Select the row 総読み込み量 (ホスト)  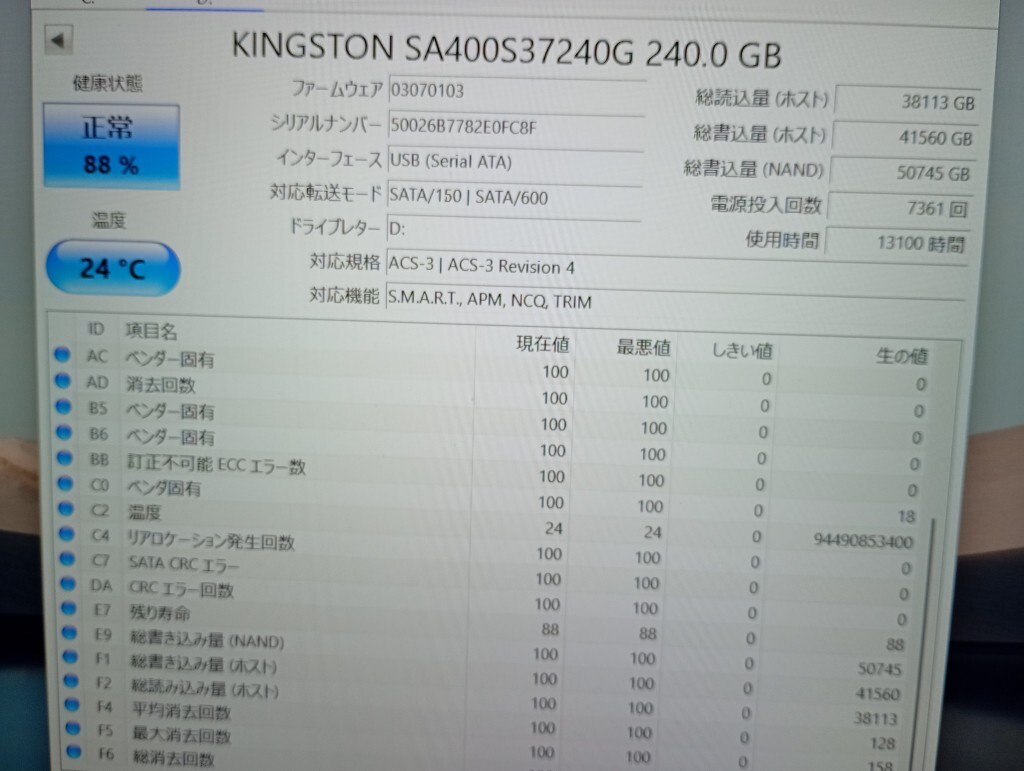pos(205,689)
